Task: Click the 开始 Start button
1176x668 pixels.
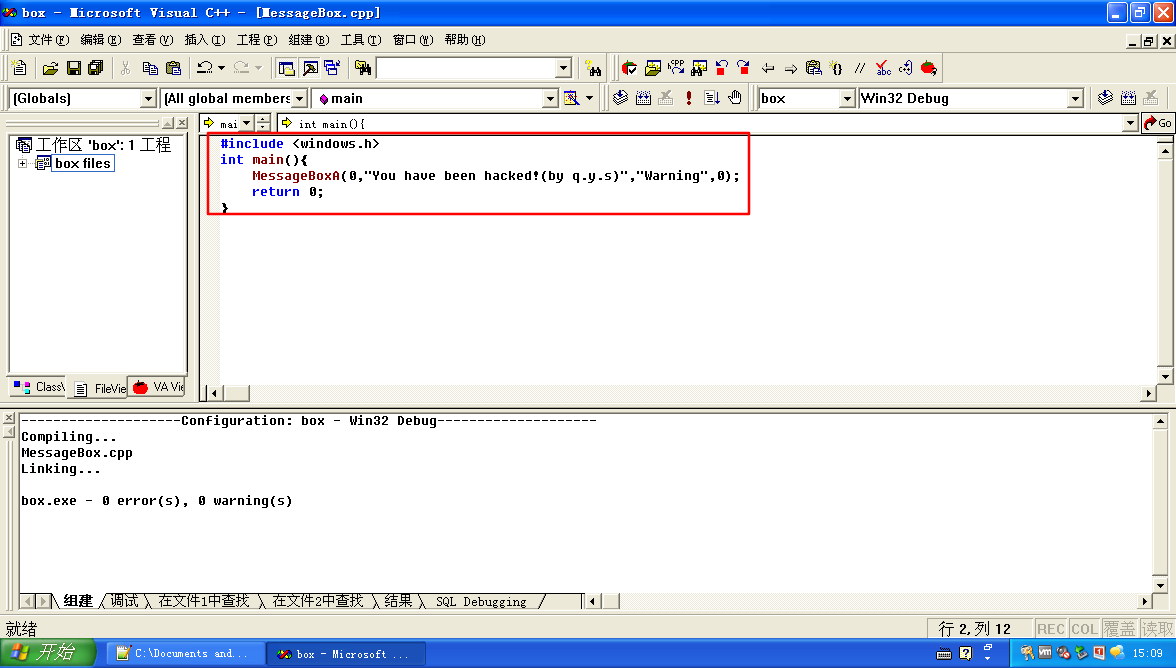Action: [48, 653]
